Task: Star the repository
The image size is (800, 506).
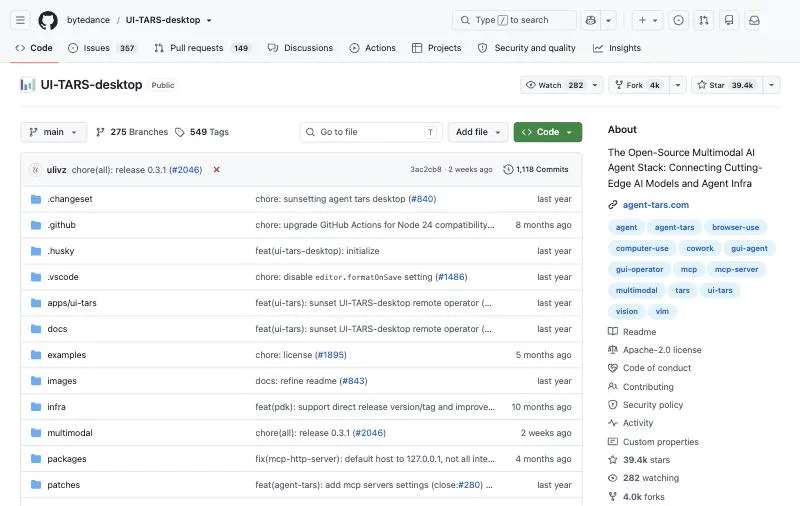Action: click(727, 85)
